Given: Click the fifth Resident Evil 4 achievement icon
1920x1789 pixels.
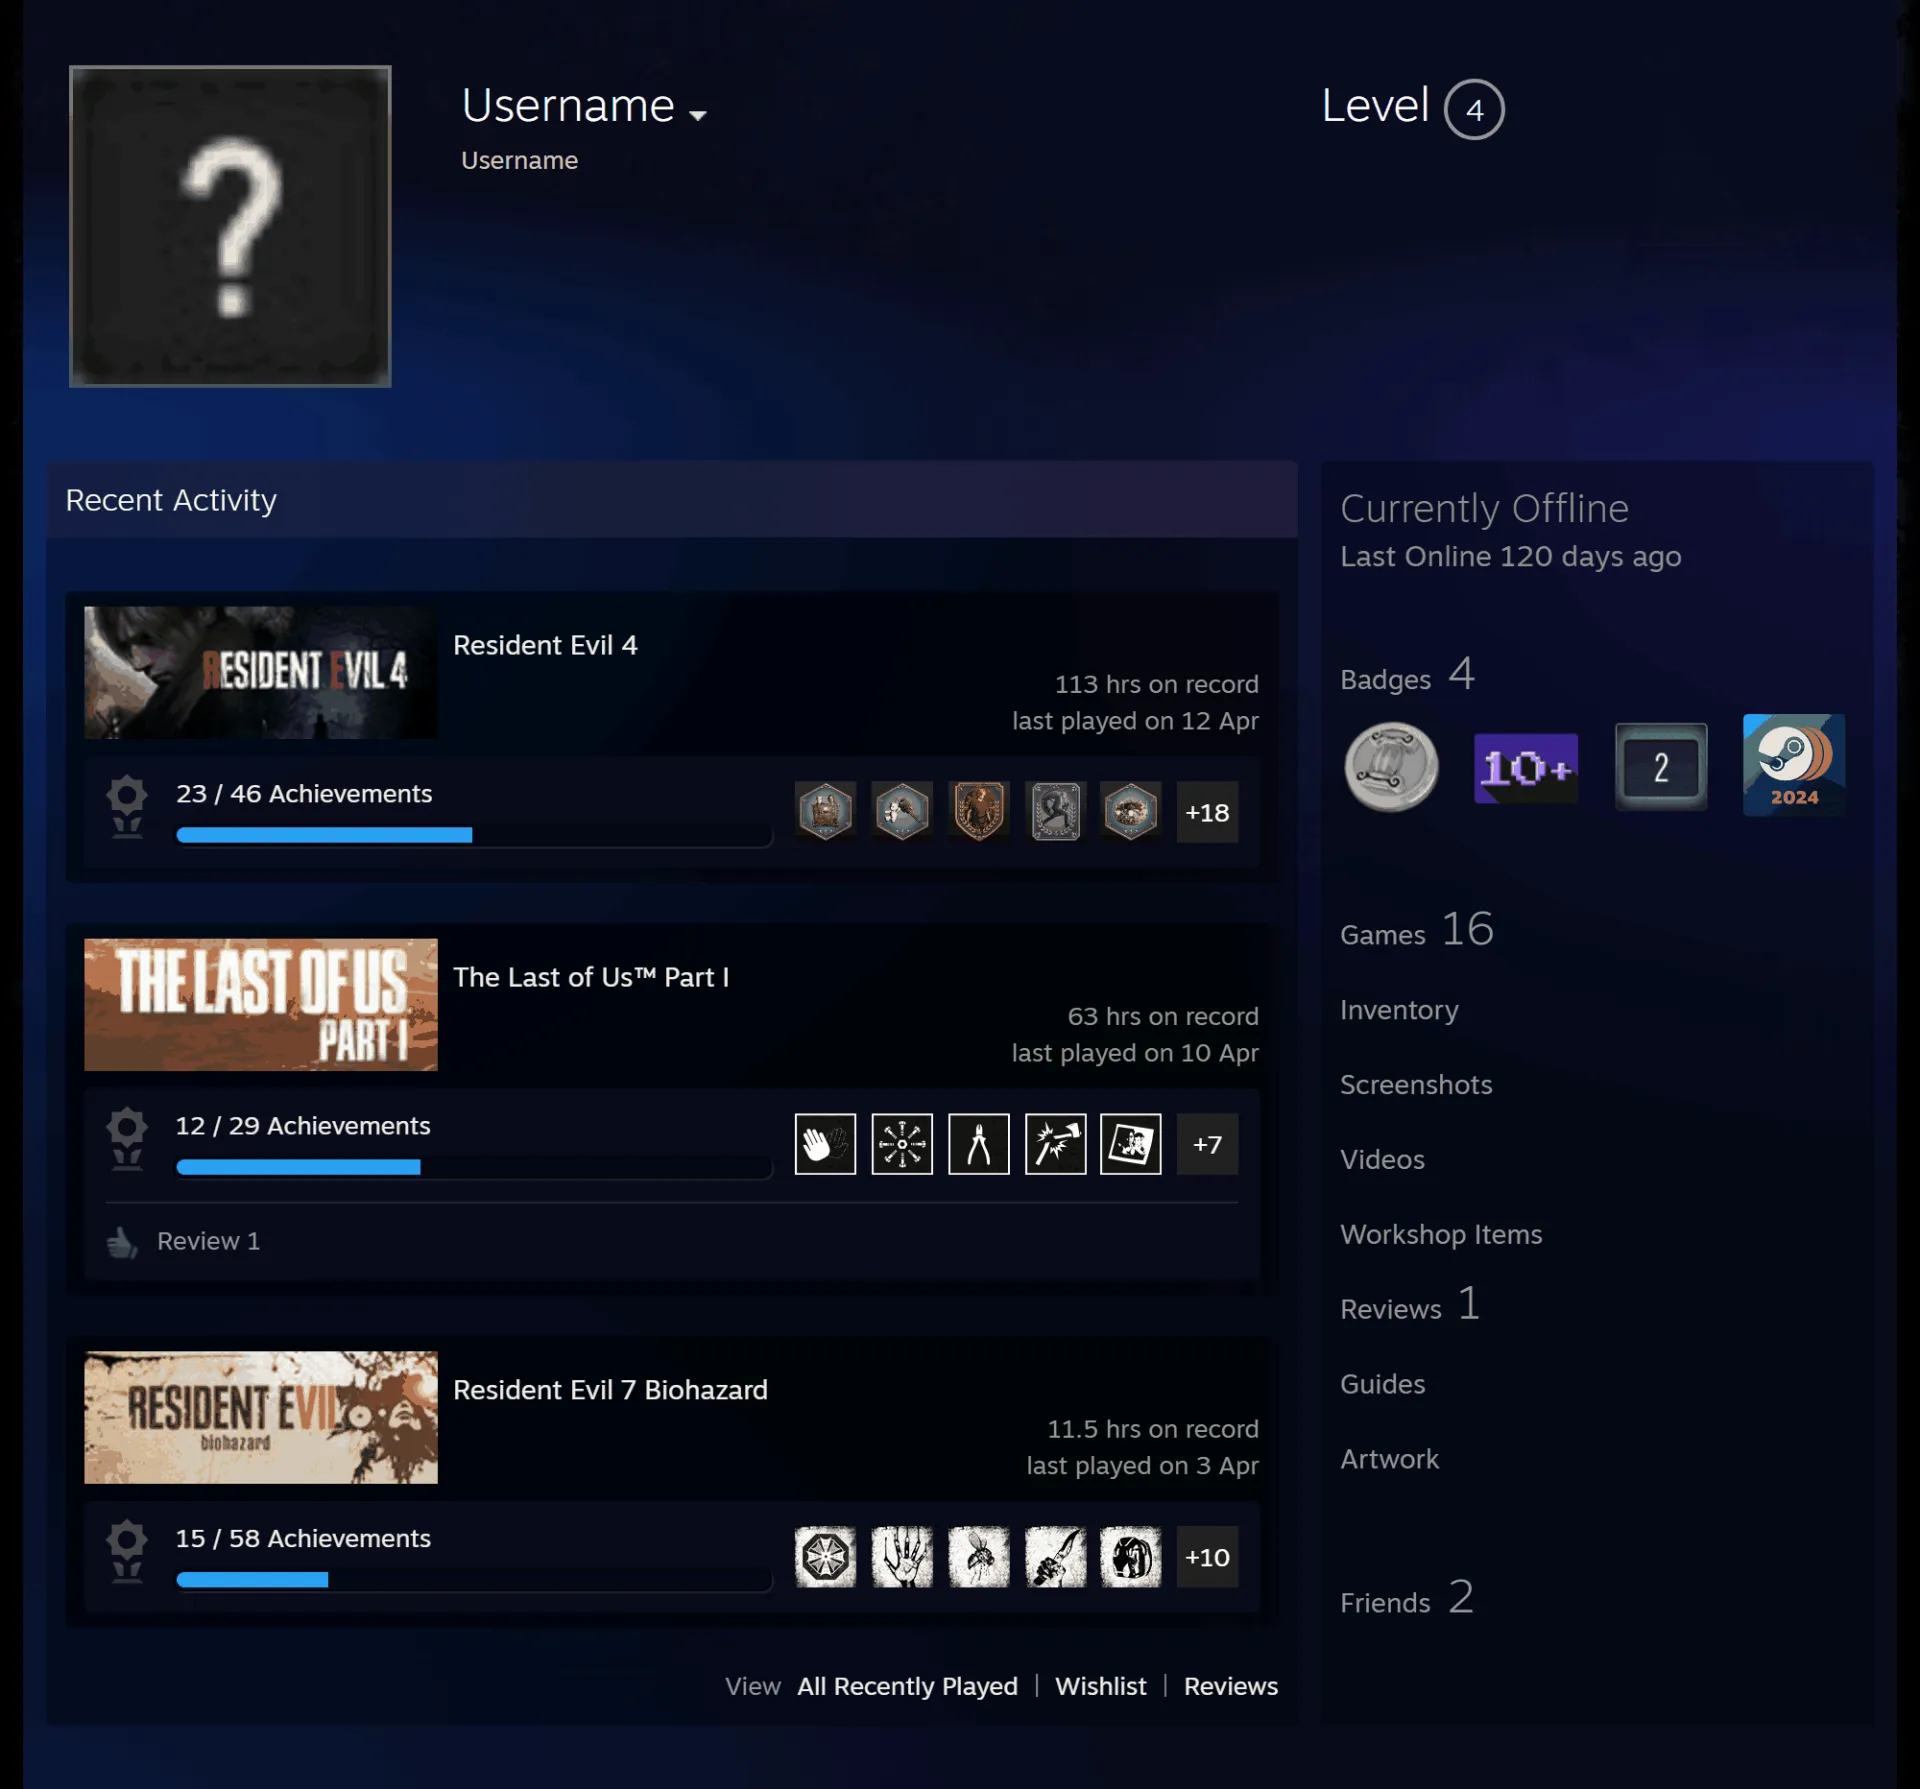Looking at the screenshot, I should tap(1131, 811).
